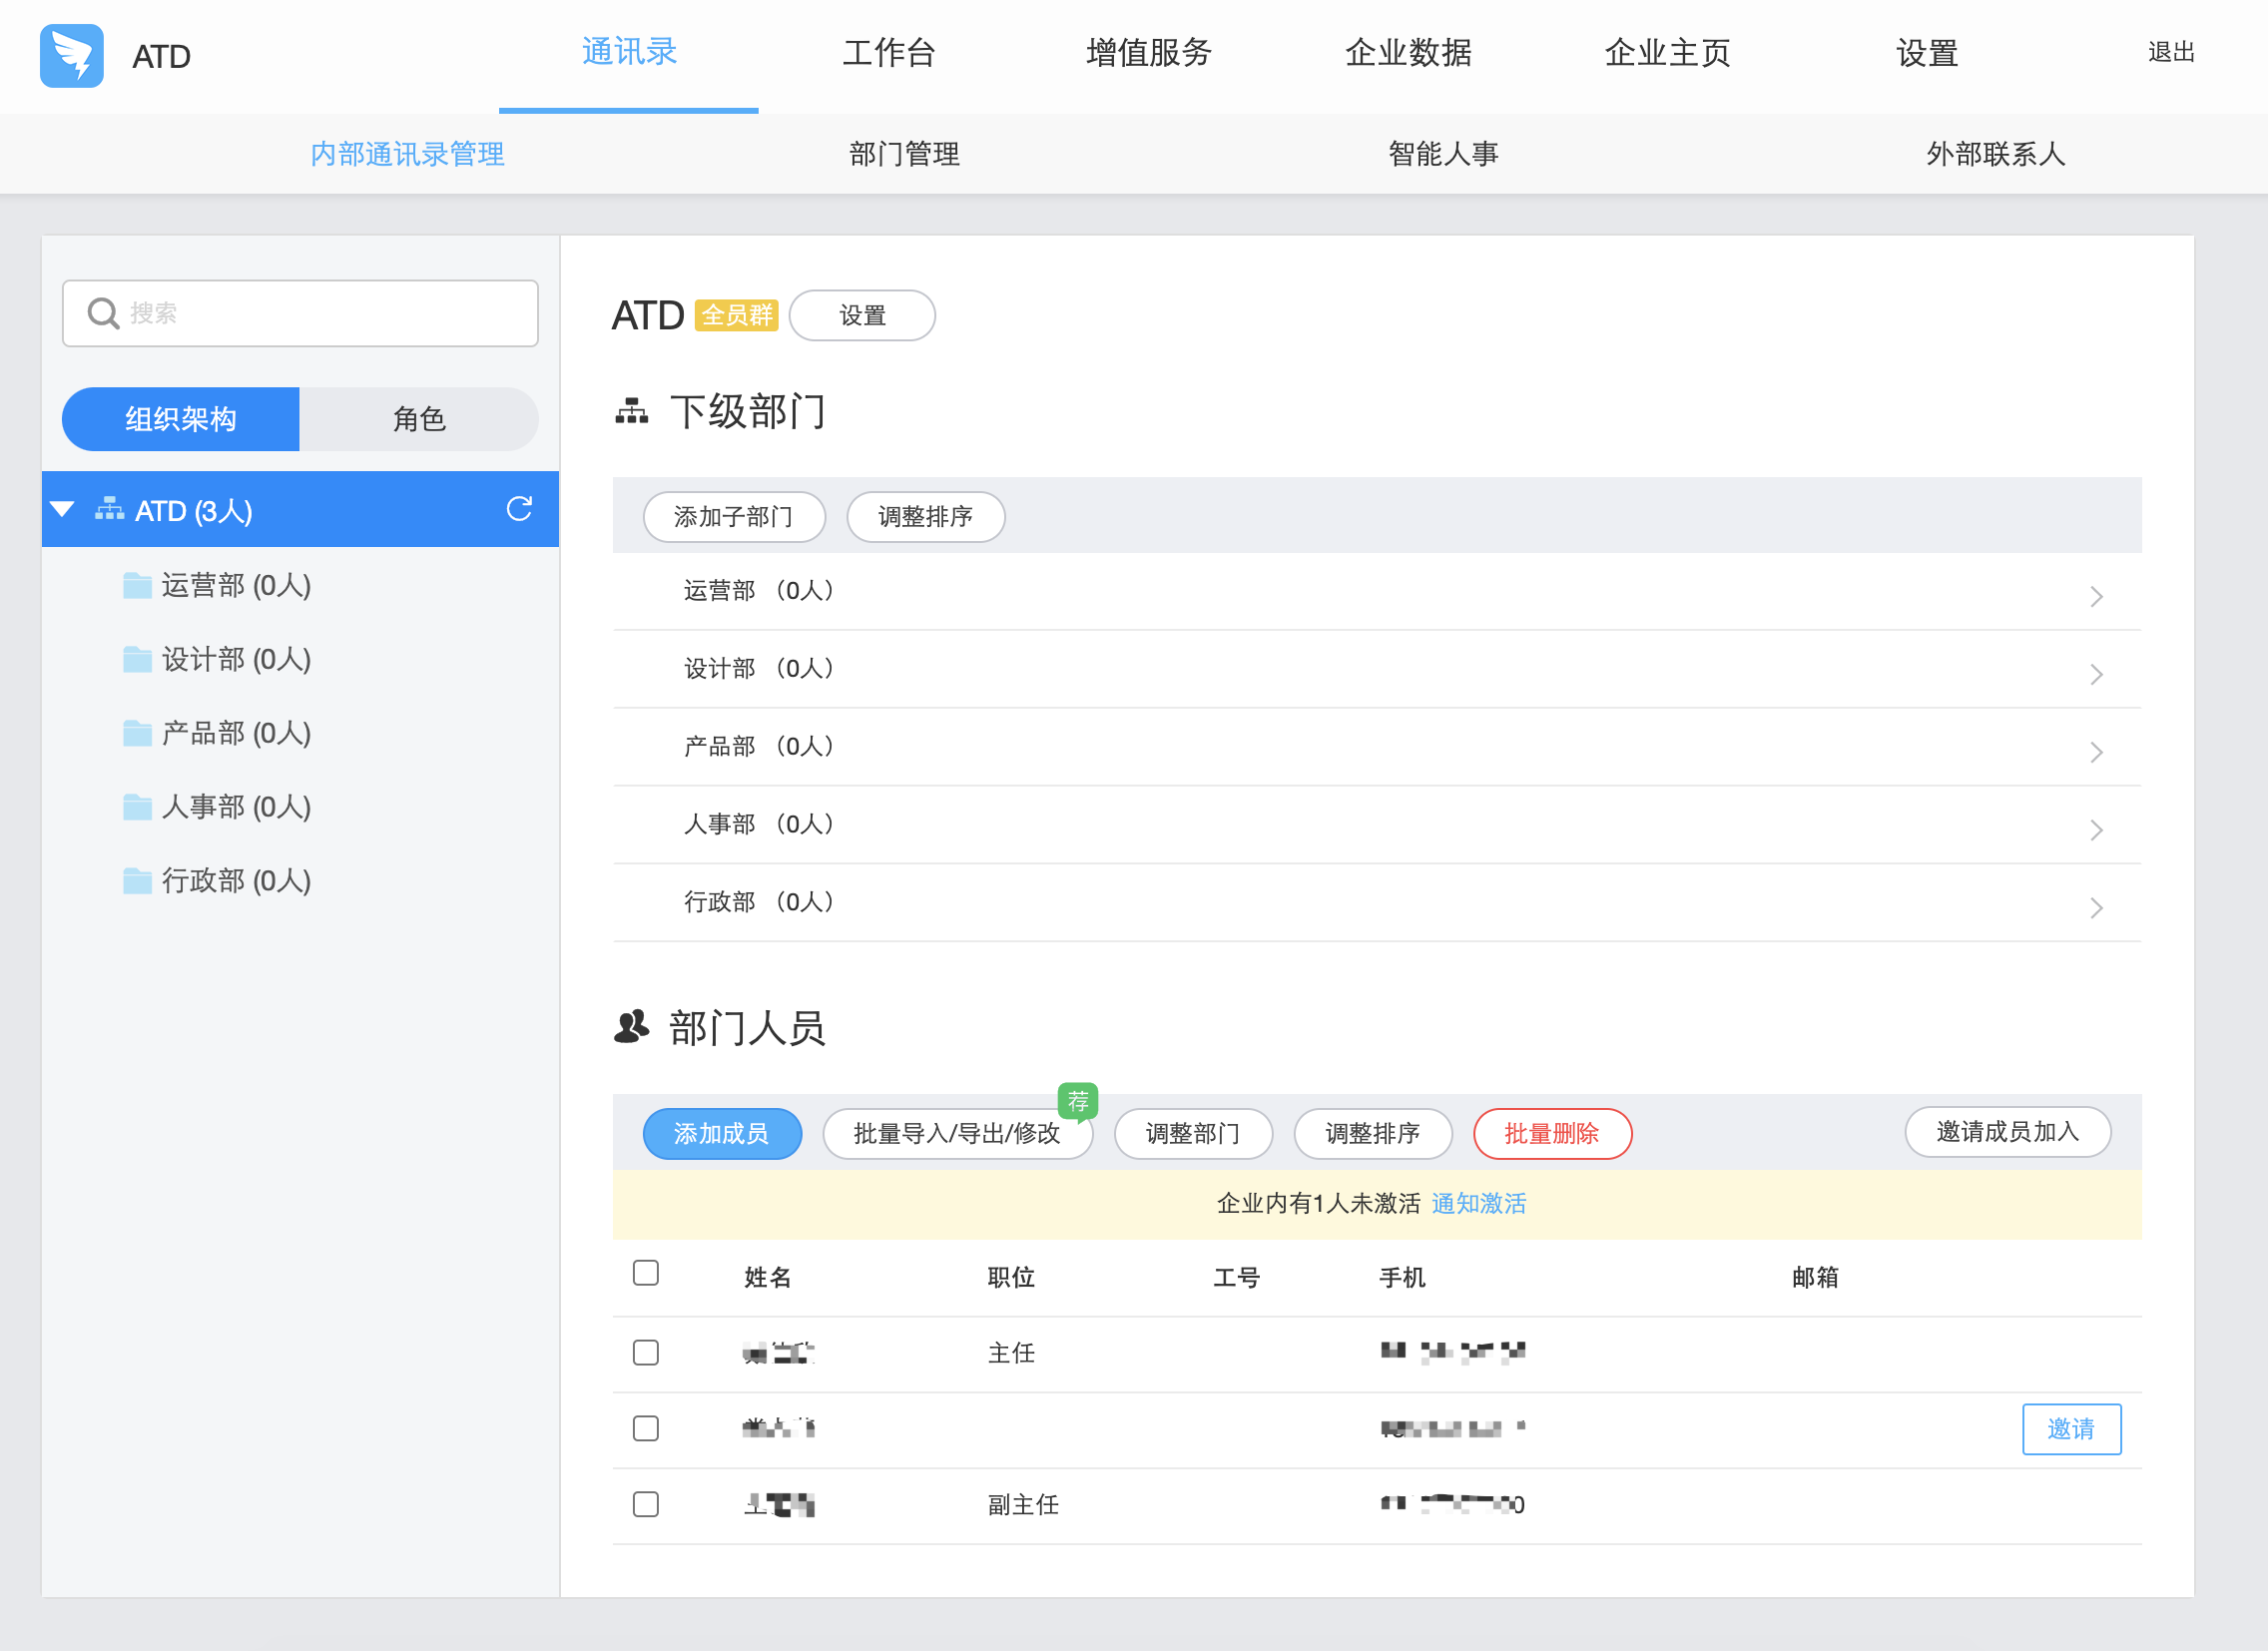Click the 职位 column header

1011,1277
